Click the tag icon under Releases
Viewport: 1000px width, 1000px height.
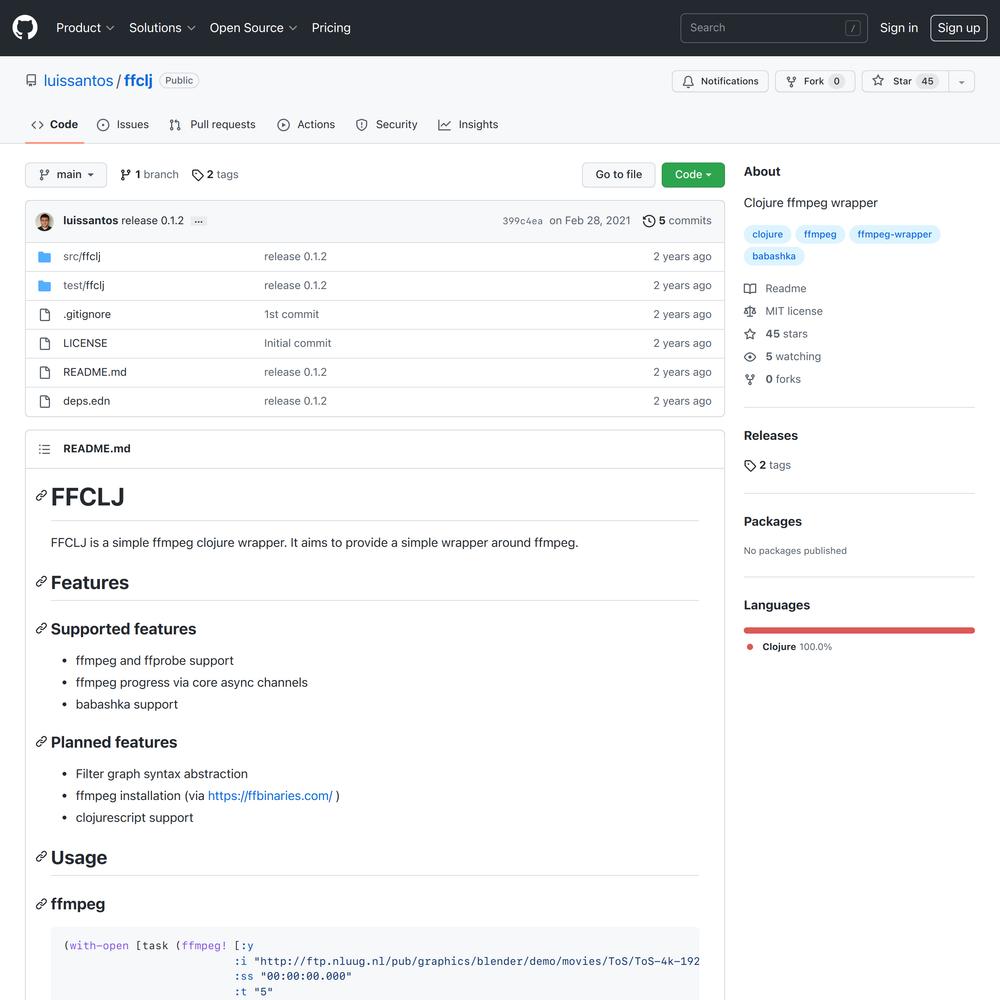point(750,466)
